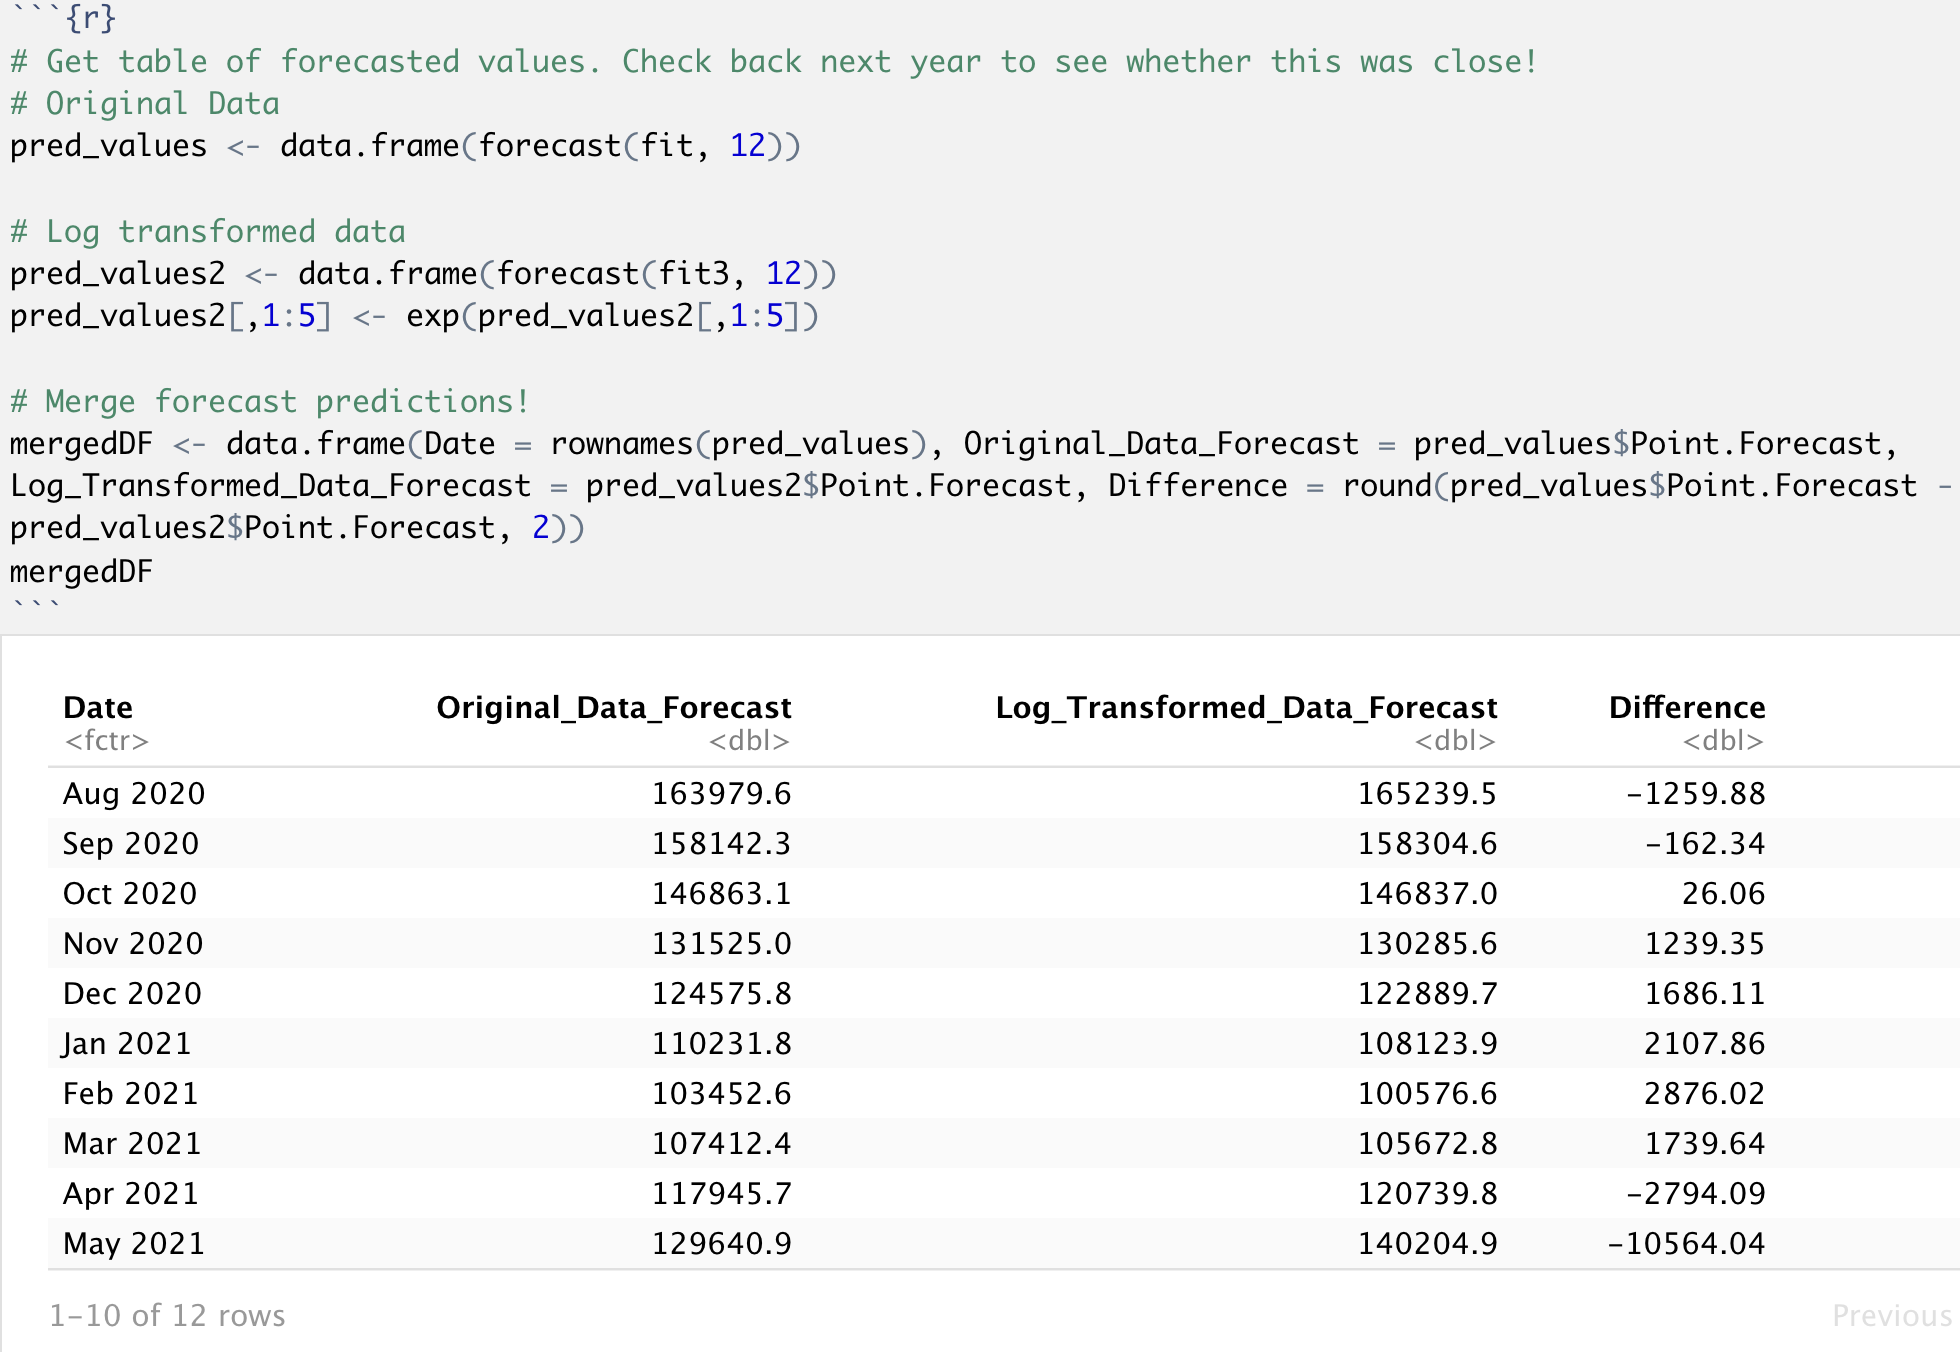
Task: Click the Jan 2021 row label
Action: (126, 1043)
